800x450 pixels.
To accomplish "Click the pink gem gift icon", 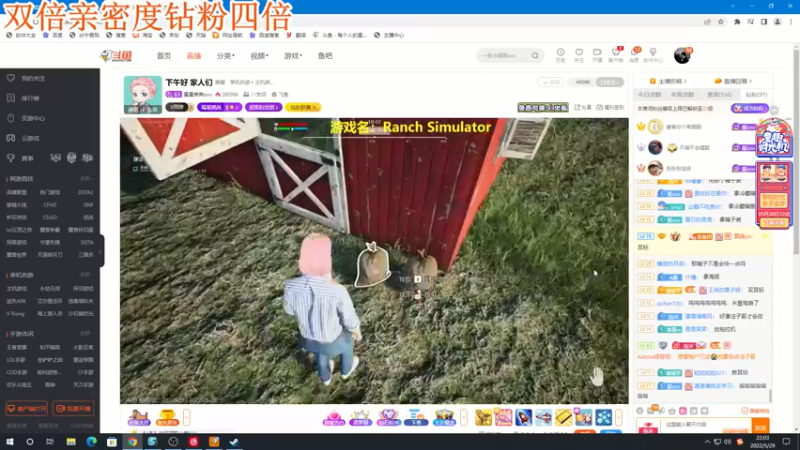I will click(x=334, y=418).
